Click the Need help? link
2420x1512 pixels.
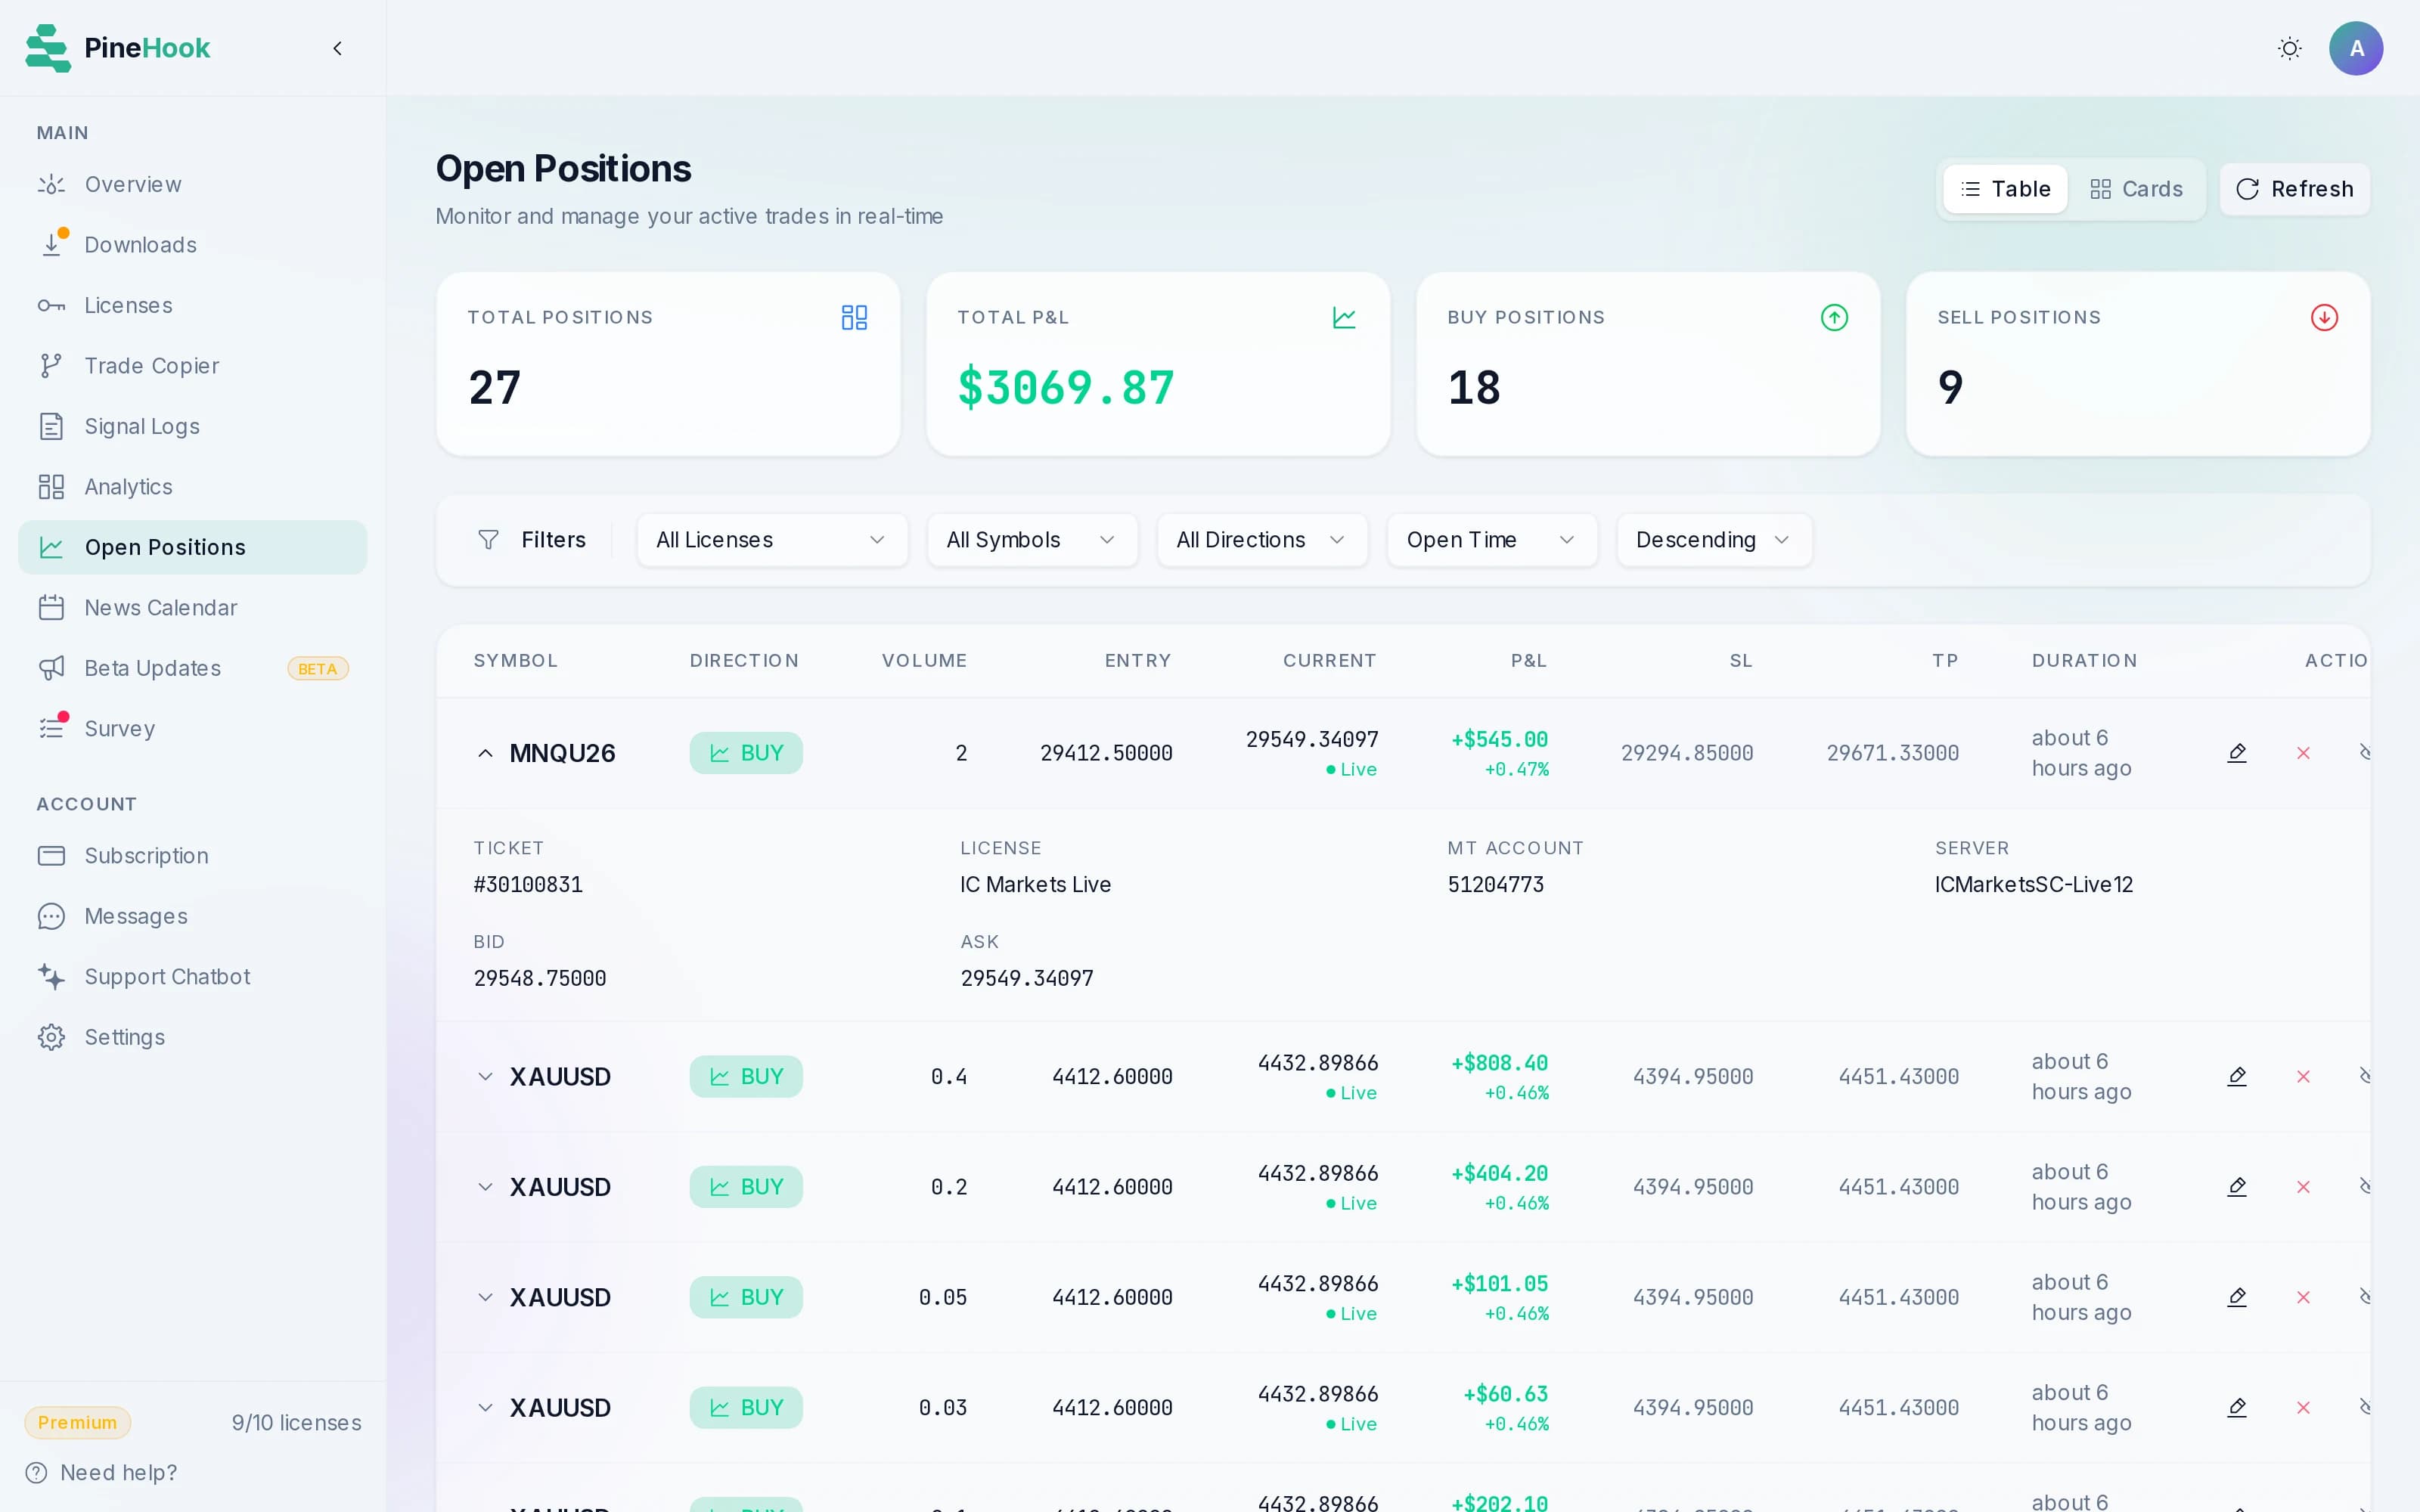[101, 1473]
